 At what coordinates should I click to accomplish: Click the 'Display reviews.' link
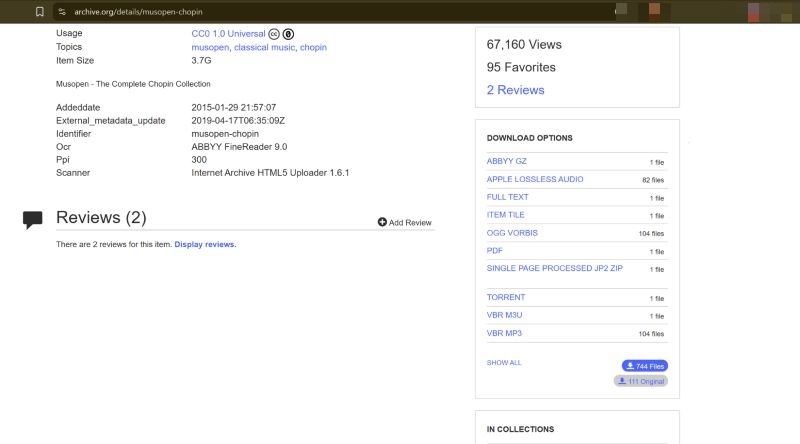(205, 245)
